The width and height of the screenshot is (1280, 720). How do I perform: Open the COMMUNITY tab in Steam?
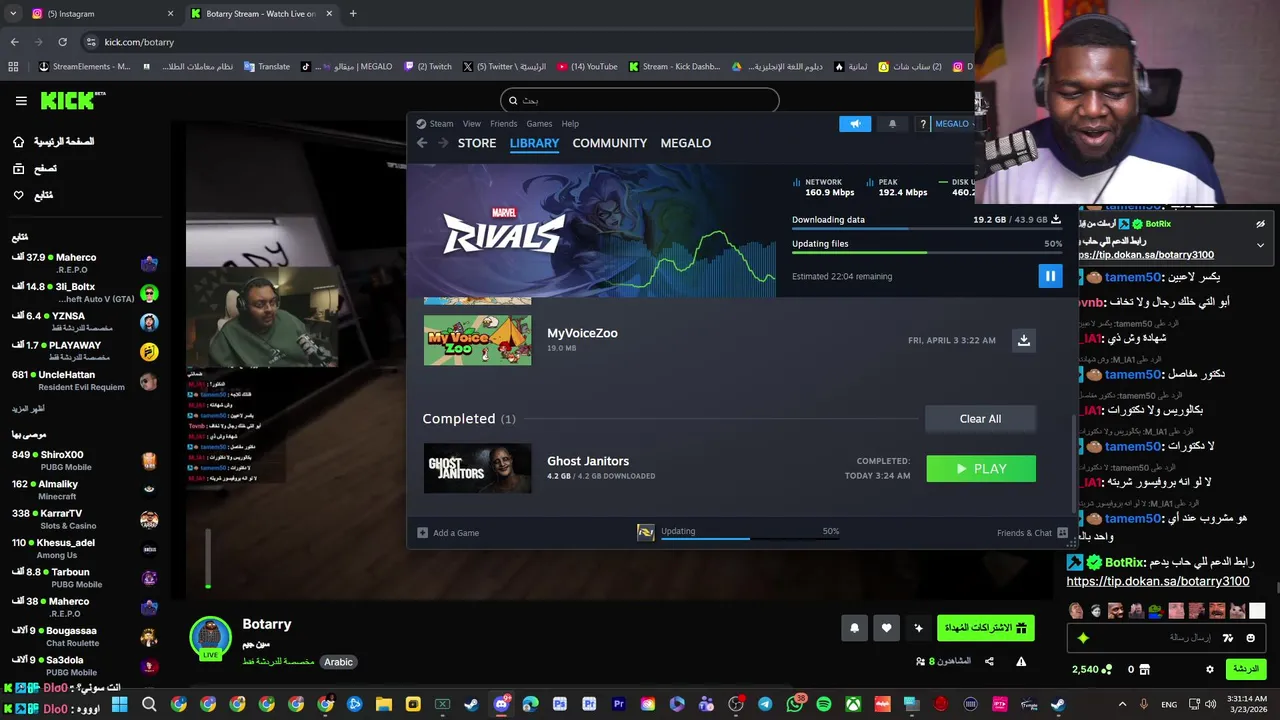pos(610,143)
